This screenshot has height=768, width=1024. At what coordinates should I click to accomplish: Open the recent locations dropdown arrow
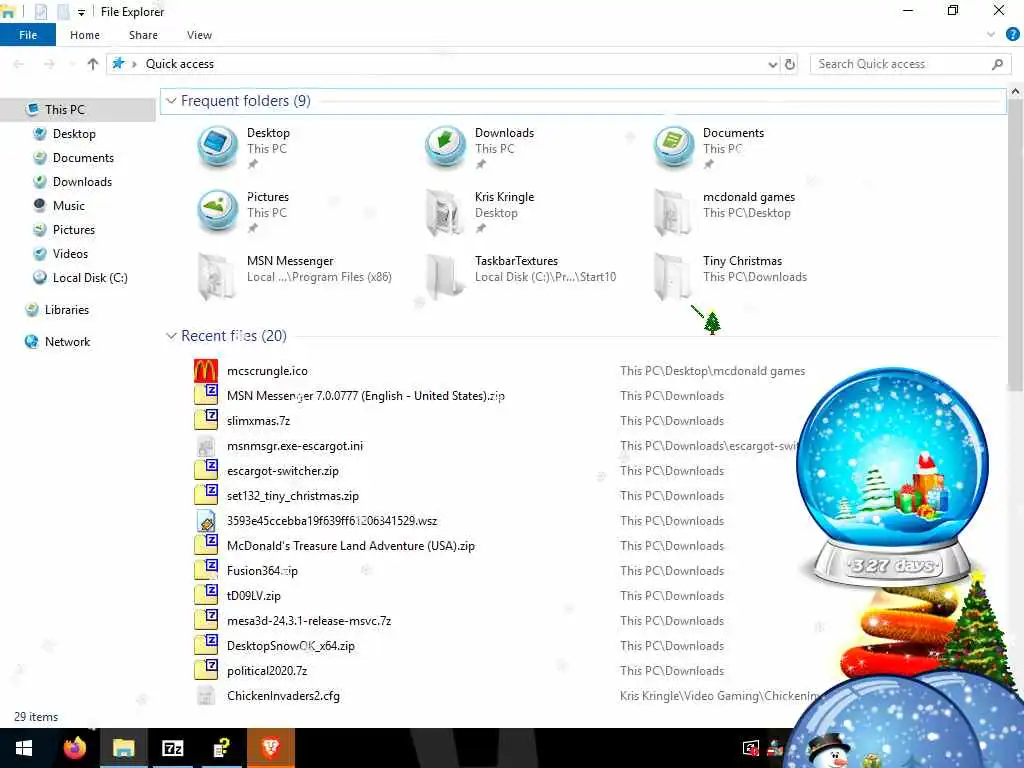pyautogui.click(x=72, y=64)
